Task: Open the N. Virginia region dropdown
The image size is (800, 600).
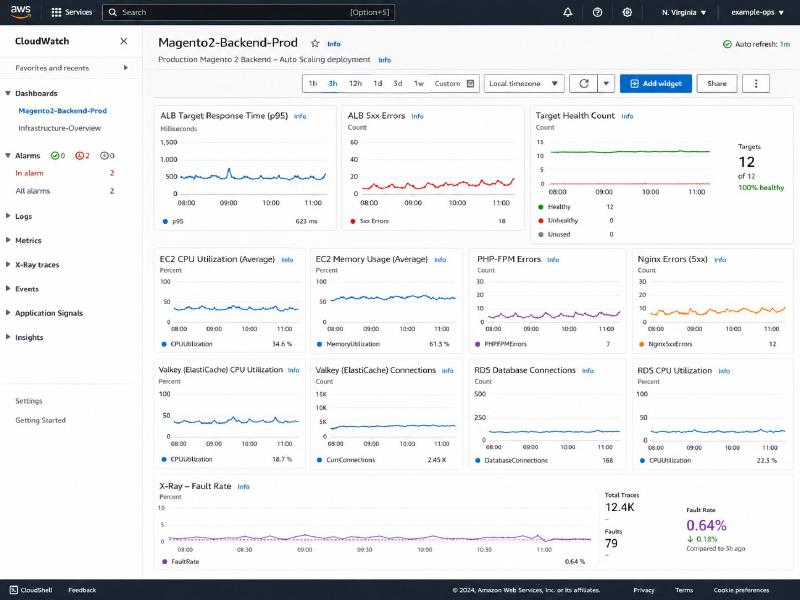Action: click(x=684, y=12)
